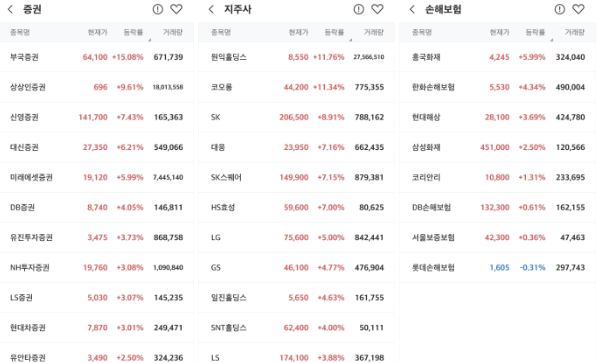
Task: Open info icon in 손해보험 header
Action: (560, 9)
